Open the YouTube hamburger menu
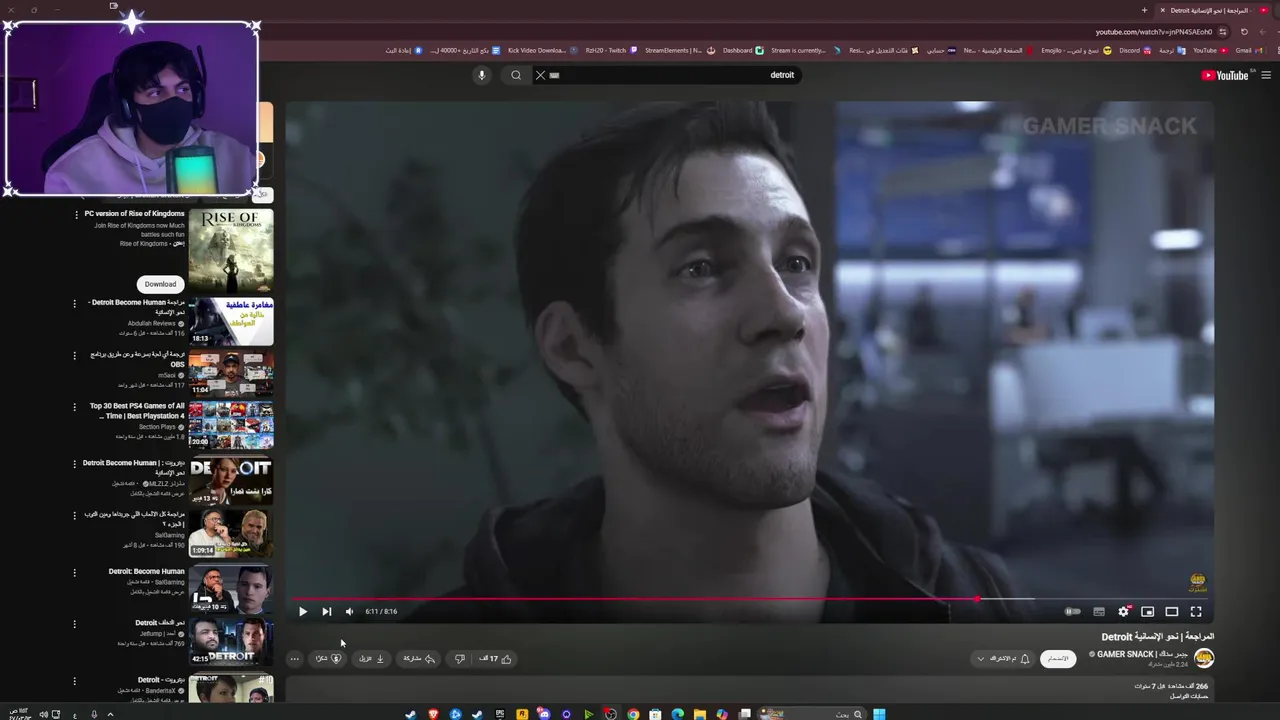1280x720 pixels. coord(1266,75)
